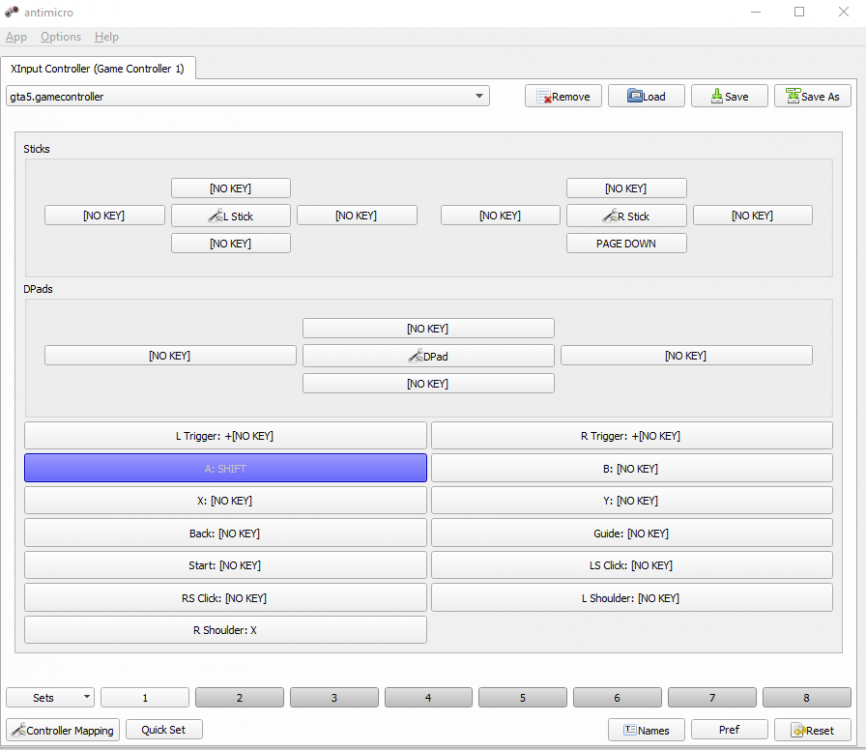Save the current profile
Image resolution: width=866 pixels, height=750 pixels.
click(729, 96)
